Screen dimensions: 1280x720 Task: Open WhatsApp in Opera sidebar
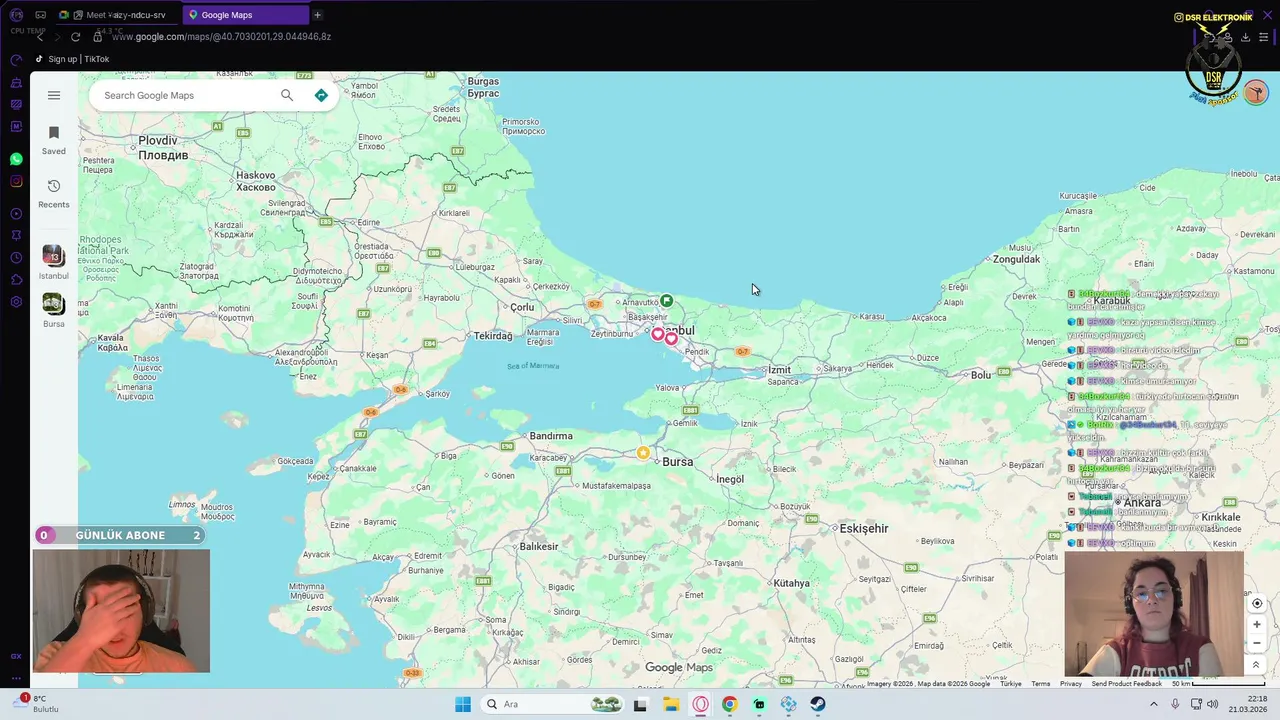pos(16,159)
